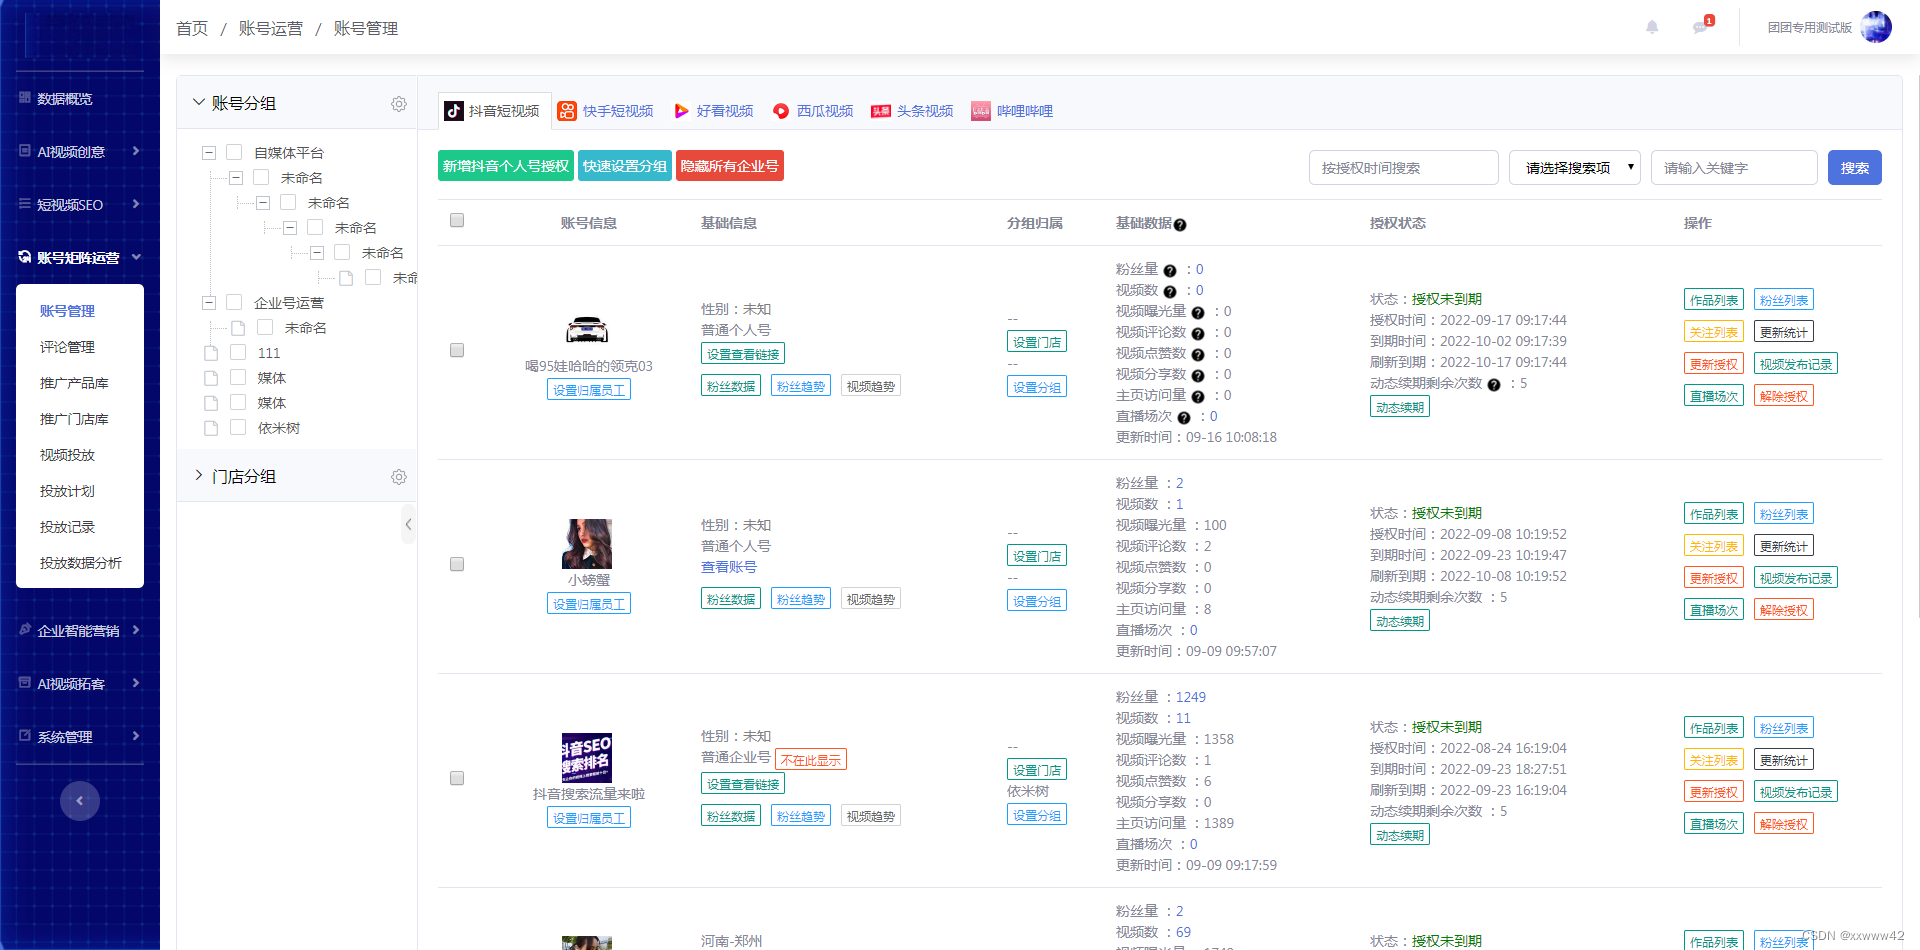Click the 隐藏所有企业号 button
The height and width of the screenshot is (950, 1920).
(730, 166)
